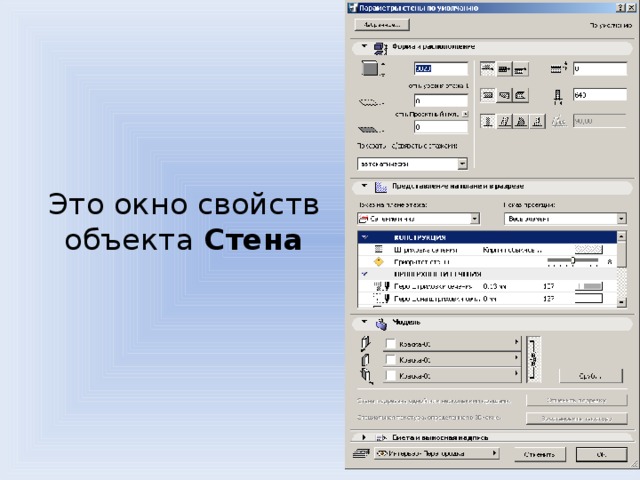Image resolution: width=640 pixels, height=480 pixels.
Task: Select the polygonal wall geometry method icon
Action: tap(520, 69)
